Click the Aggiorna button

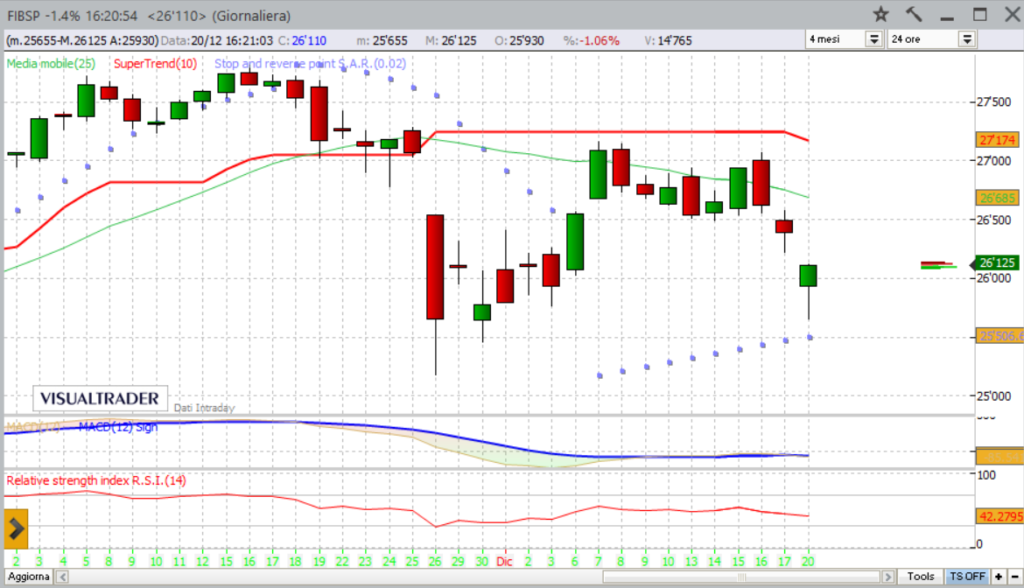click(x=29, y=576)
